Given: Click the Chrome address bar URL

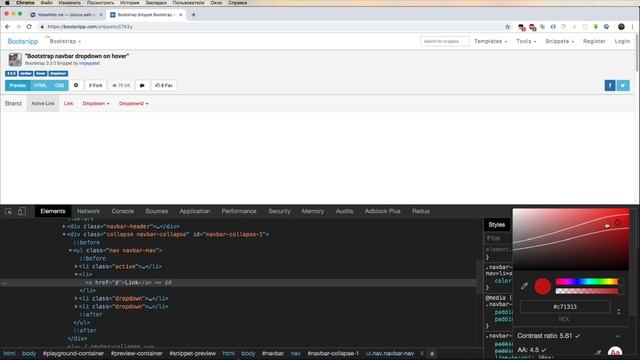Looking at the screenshot, I should [90, 27].
